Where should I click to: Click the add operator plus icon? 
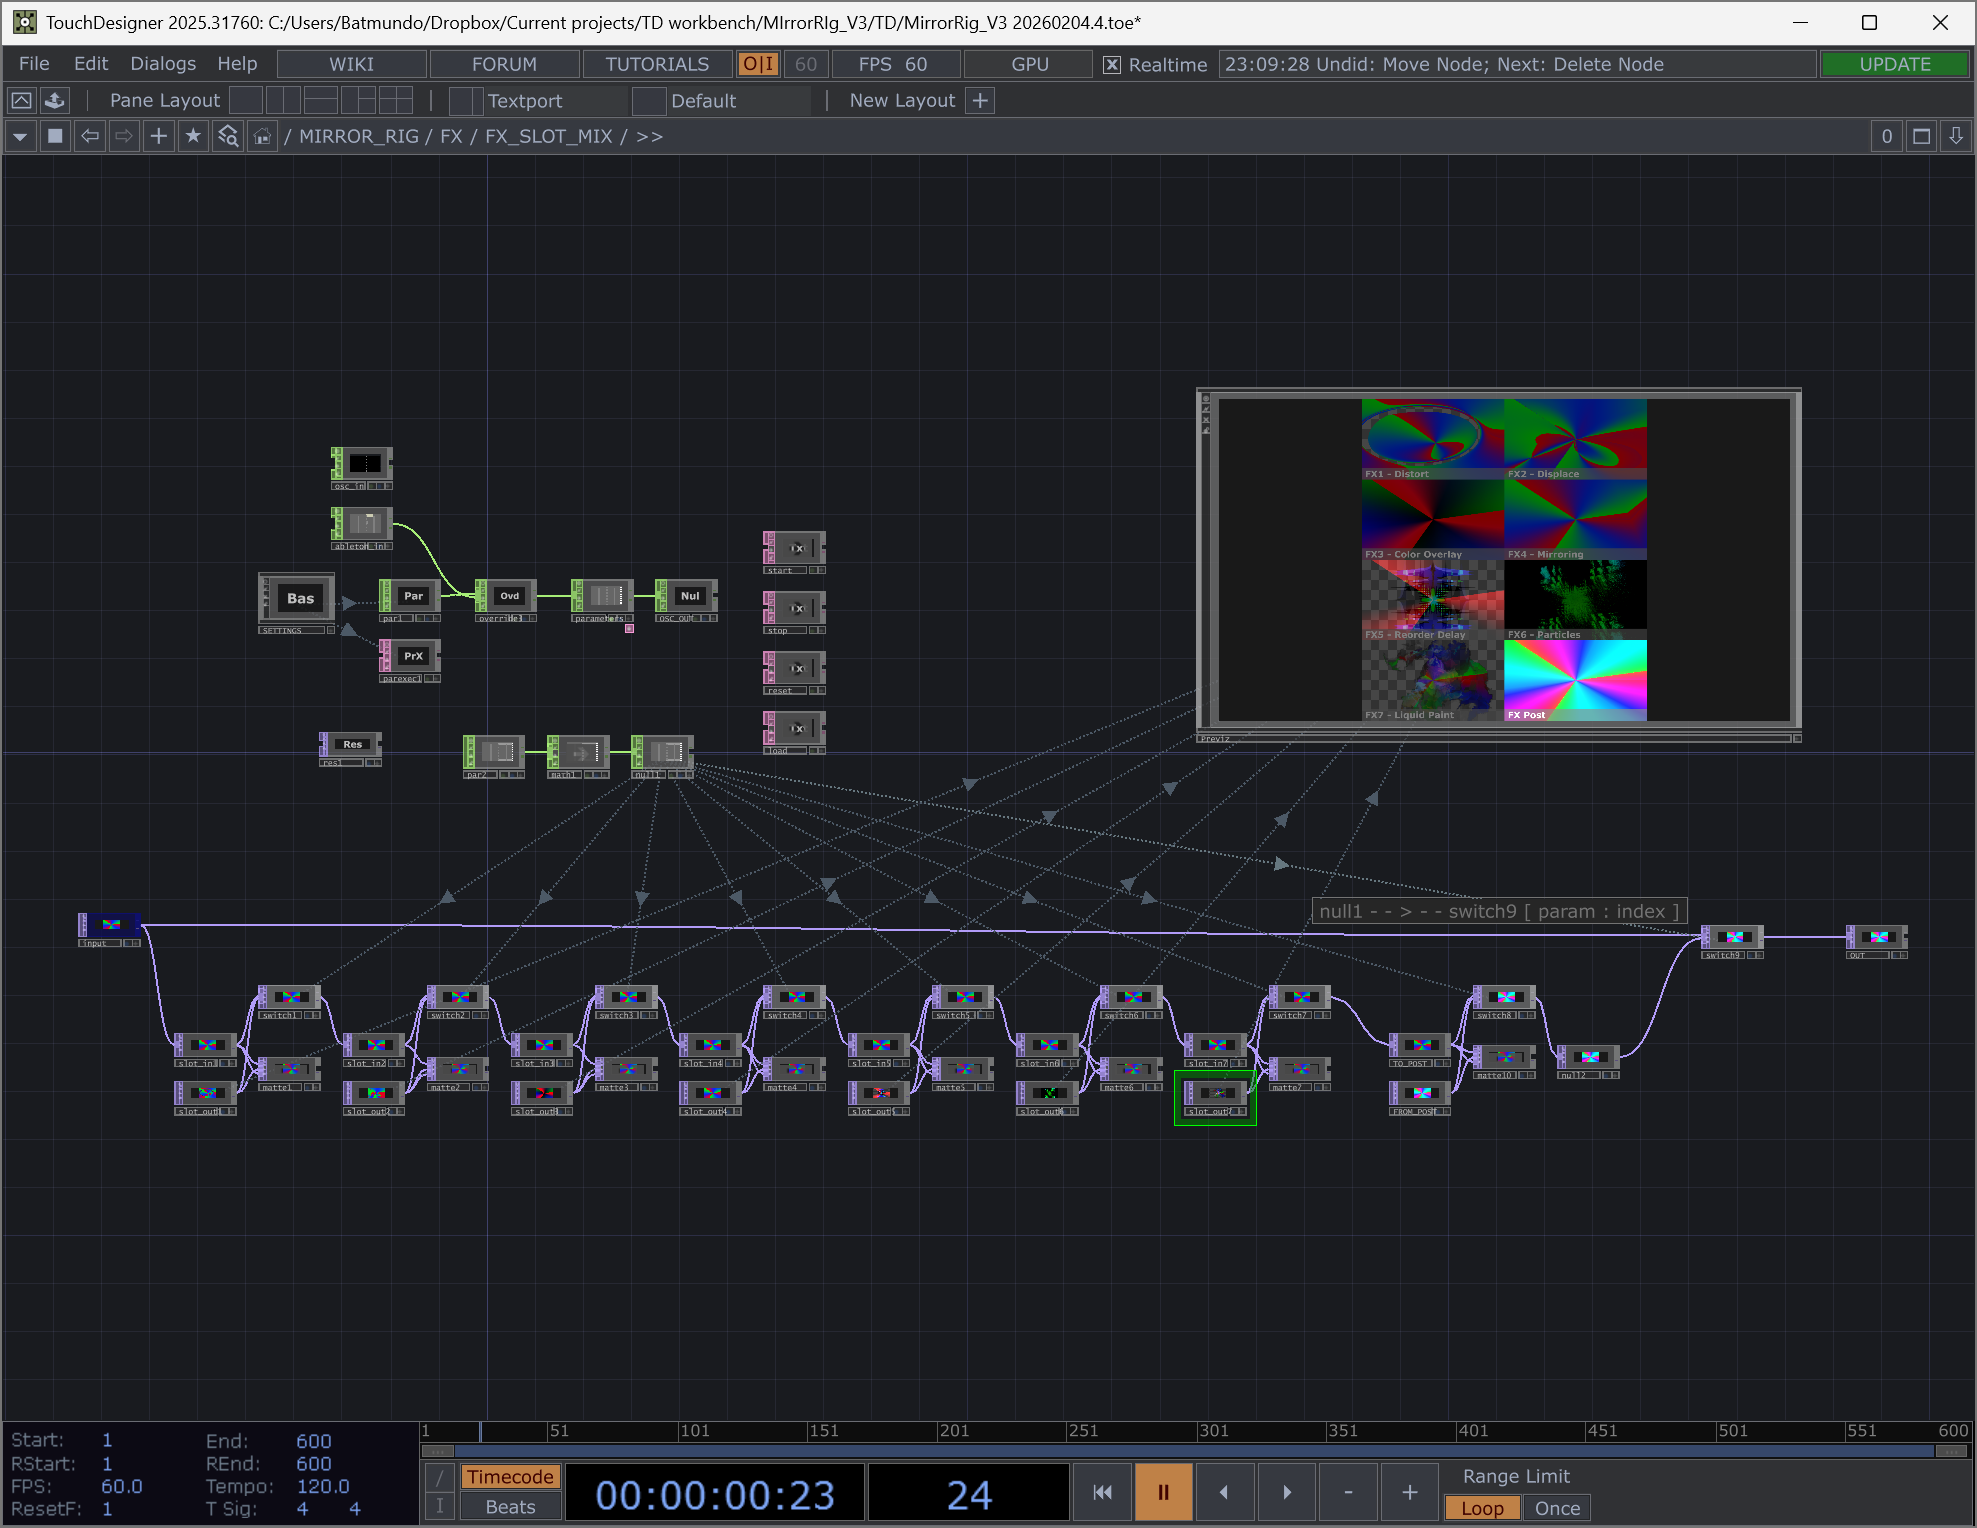pos(158,136)
